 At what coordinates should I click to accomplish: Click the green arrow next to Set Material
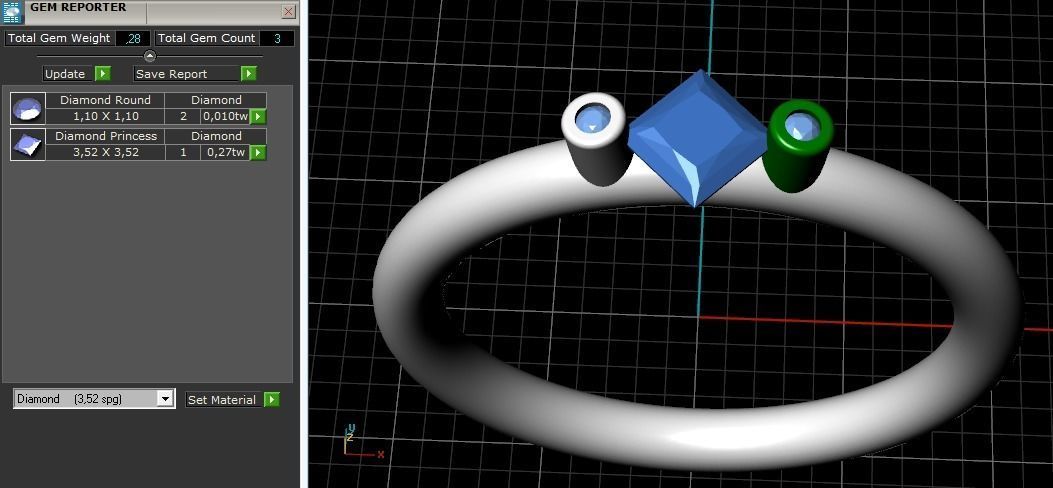click(x=271, y=400)
